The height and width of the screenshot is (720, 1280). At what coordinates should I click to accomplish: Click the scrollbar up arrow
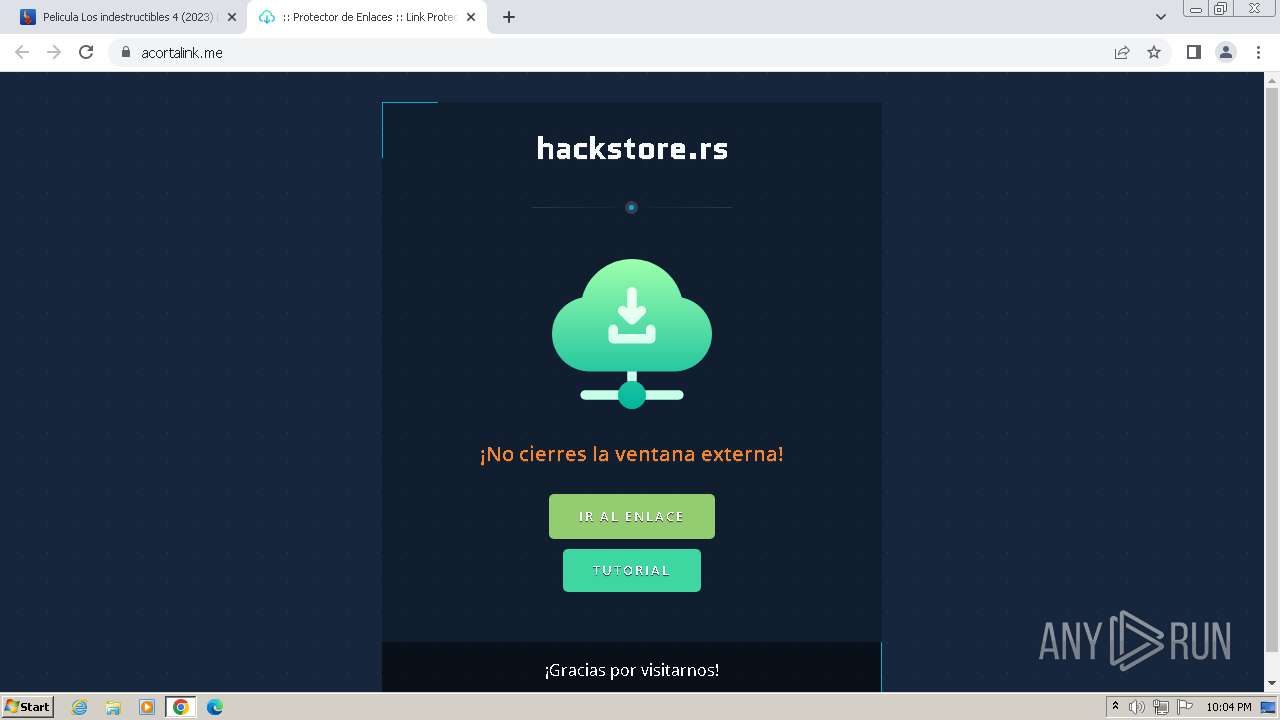point(1272,79)
